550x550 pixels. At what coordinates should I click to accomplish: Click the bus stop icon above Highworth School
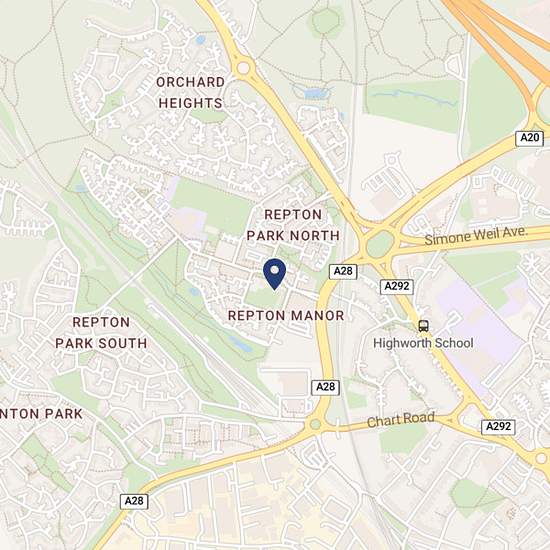click(423, 326)
